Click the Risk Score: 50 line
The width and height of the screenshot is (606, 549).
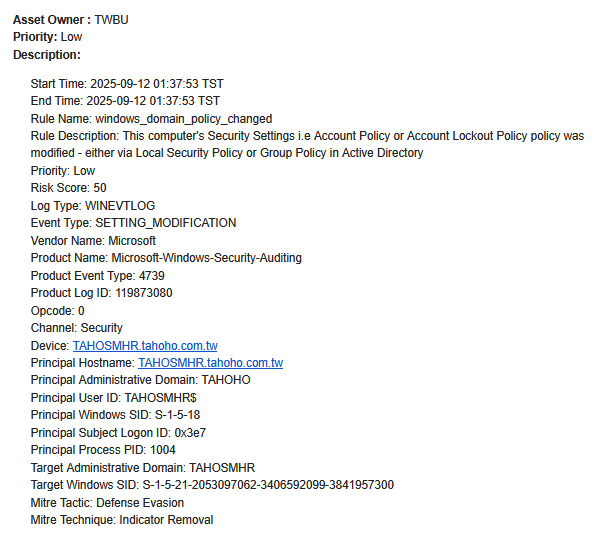click(68, 188)
